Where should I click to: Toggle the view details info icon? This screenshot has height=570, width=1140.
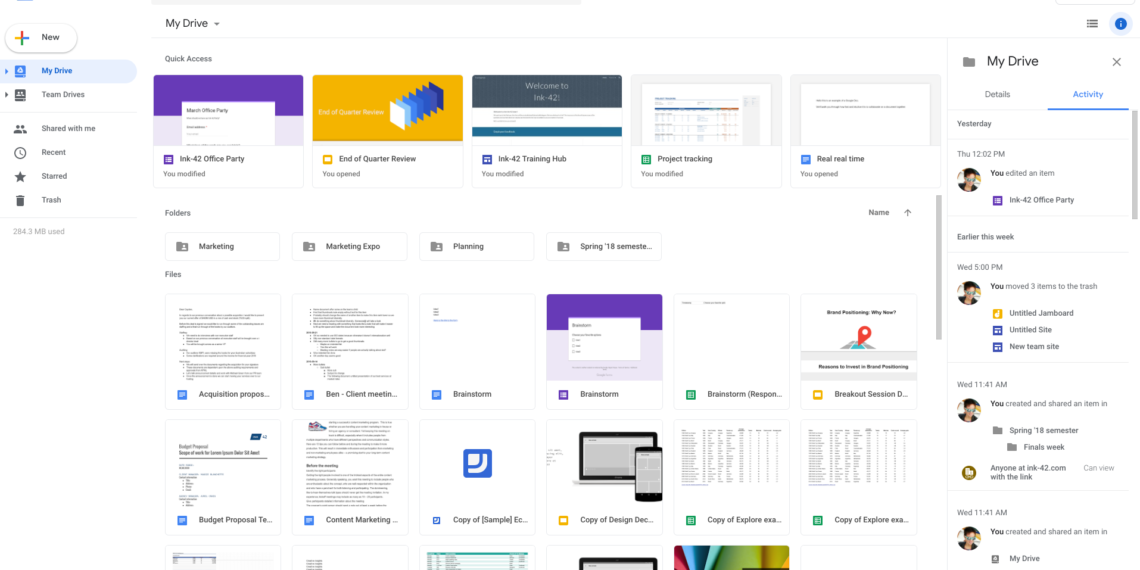pyautogui.click(x=1120, y=23)
